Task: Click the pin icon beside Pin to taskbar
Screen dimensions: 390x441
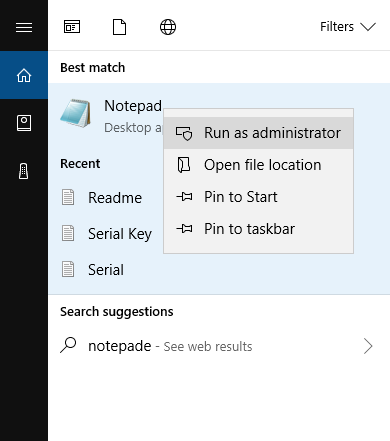Action: click(x=184, y=229)
